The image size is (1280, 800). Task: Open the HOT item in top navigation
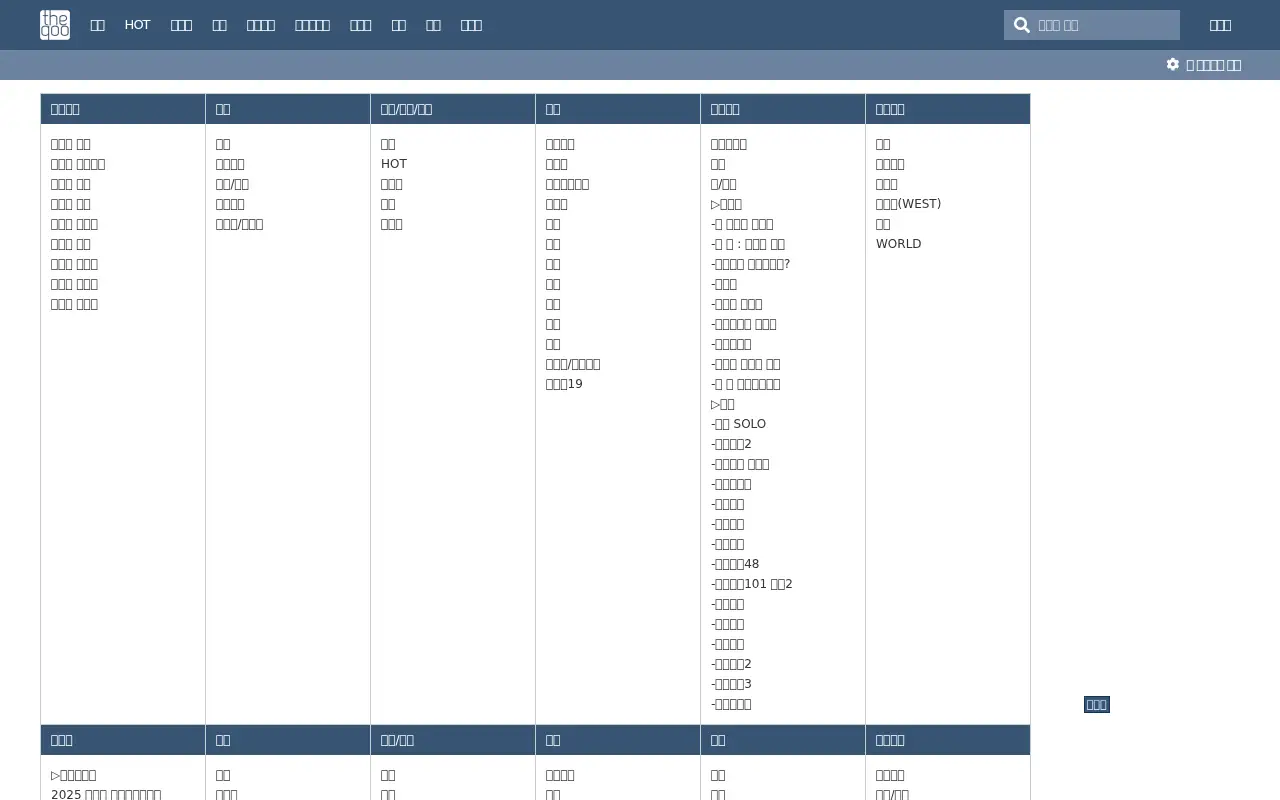(137, 25)
